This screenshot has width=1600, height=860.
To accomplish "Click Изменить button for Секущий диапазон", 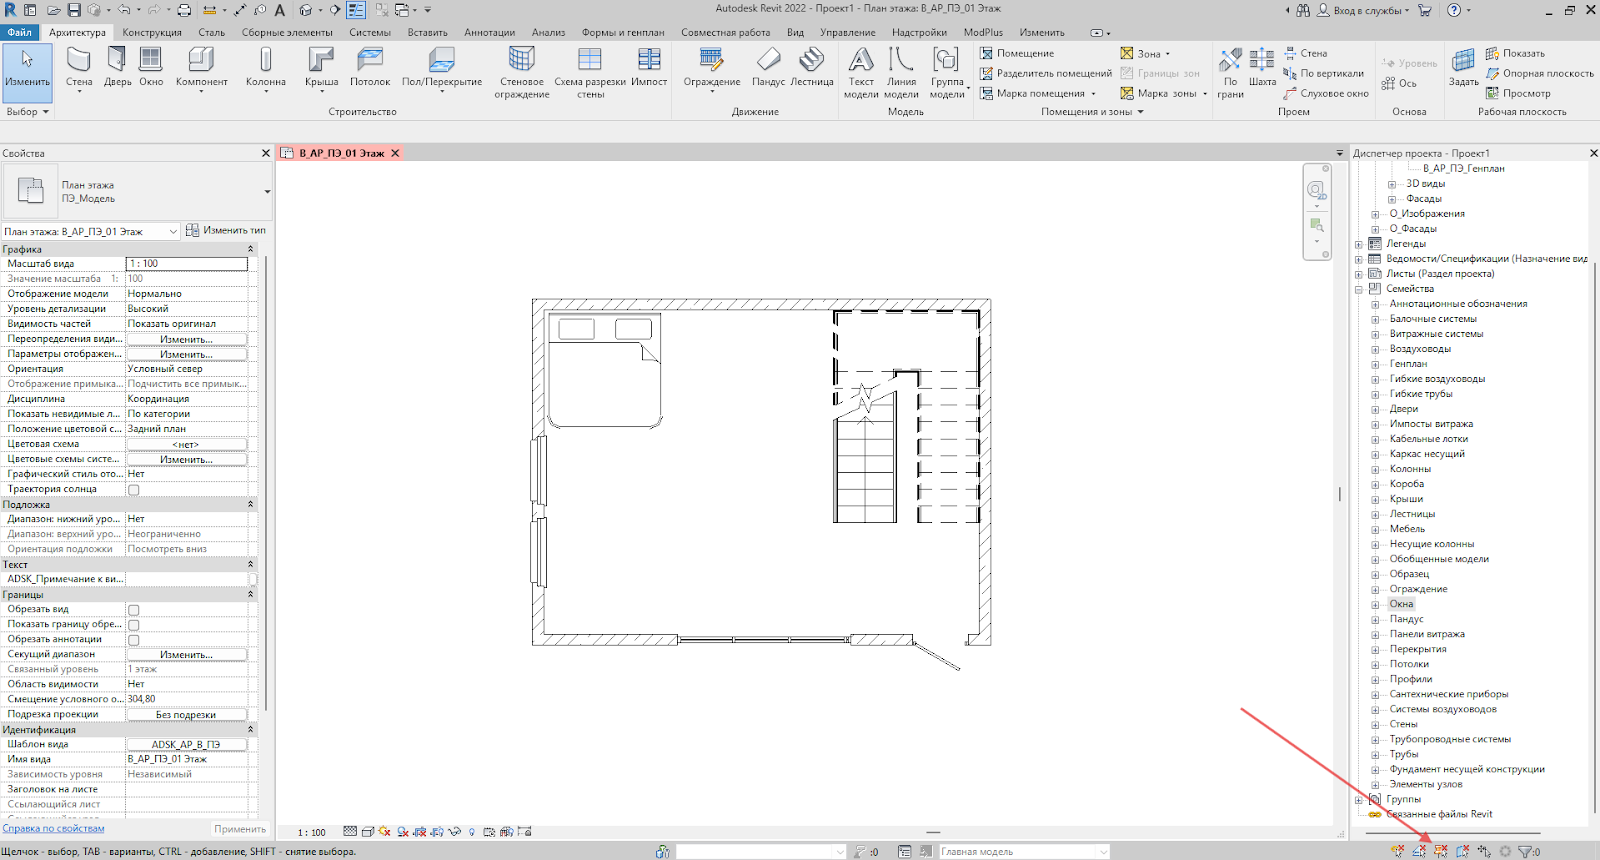I will click(186, 655).
